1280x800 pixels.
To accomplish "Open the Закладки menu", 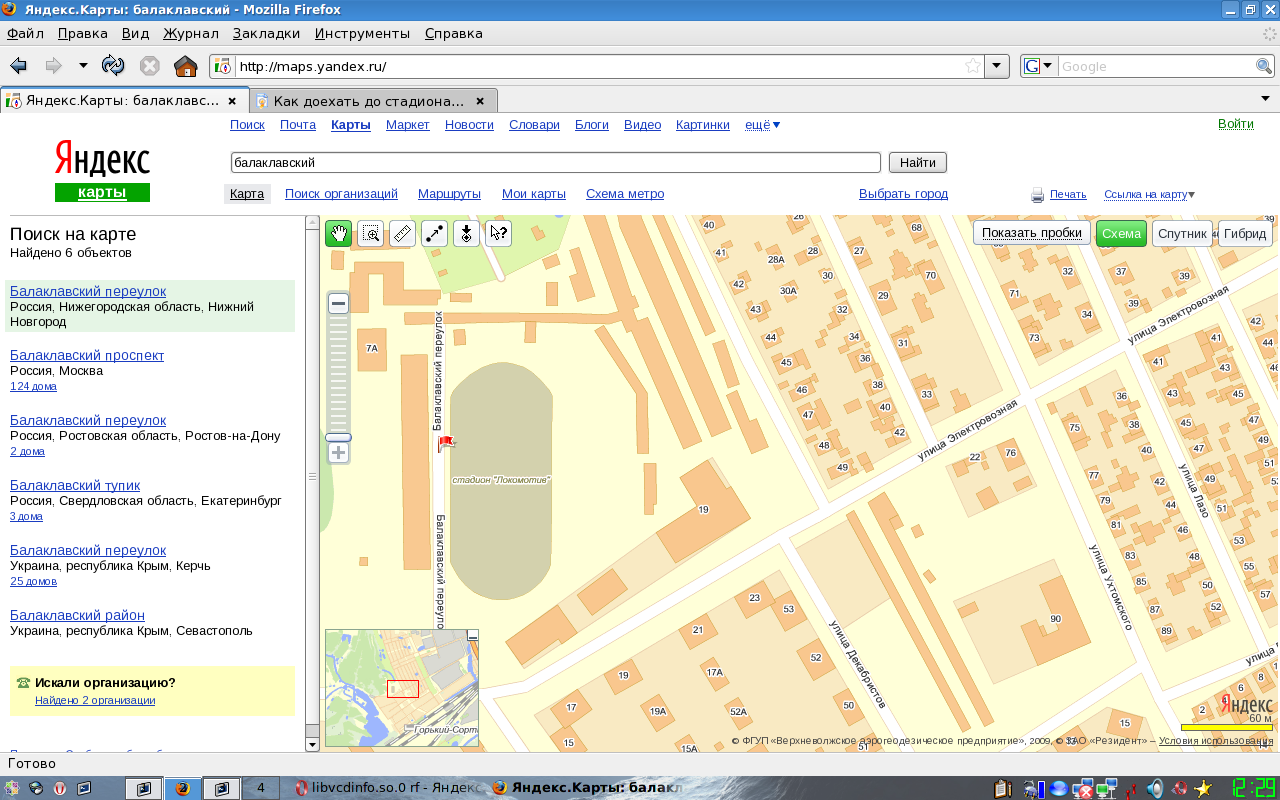I will 266,33.
